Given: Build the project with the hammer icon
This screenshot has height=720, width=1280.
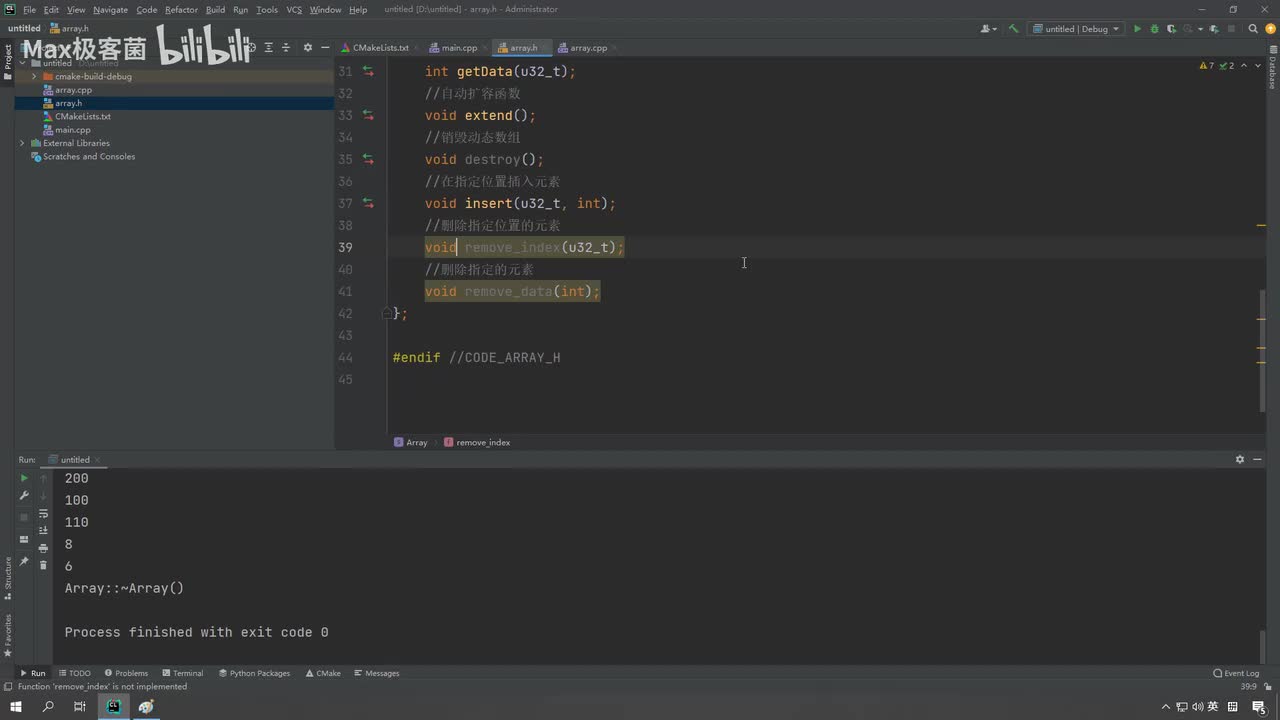Looking at the screenshot, I should 1013,29.
